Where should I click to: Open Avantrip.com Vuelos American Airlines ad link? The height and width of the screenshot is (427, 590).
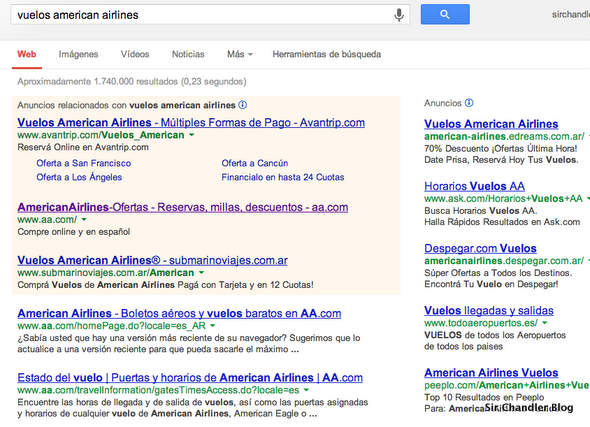click(x=191, y=123)
